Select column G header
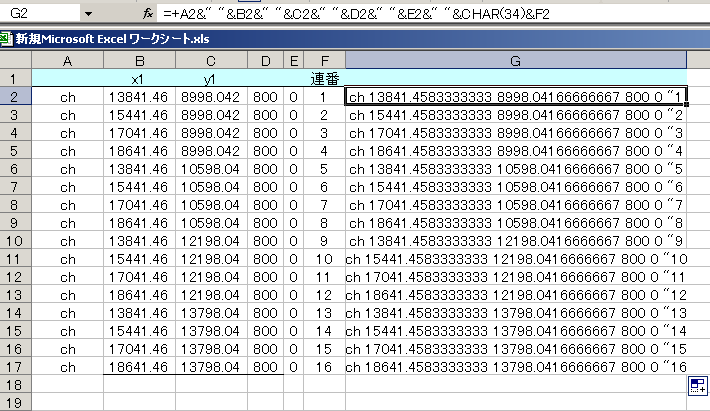Screen dimensions: 710x411 pos(516,61)
